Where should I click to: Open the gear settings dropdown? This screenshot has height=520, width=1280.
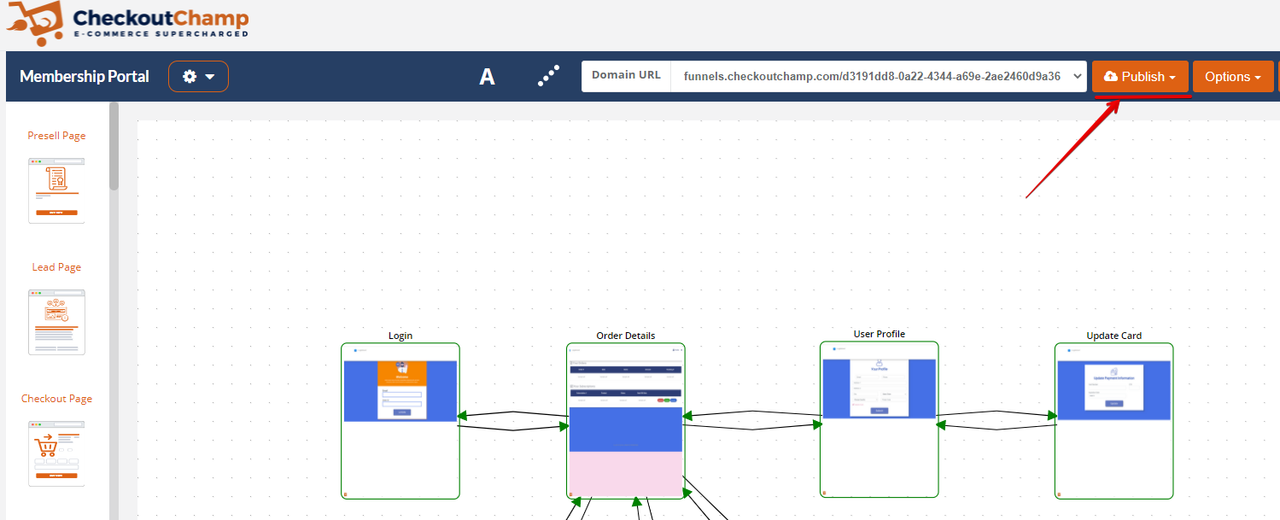(x=198, y=77)
